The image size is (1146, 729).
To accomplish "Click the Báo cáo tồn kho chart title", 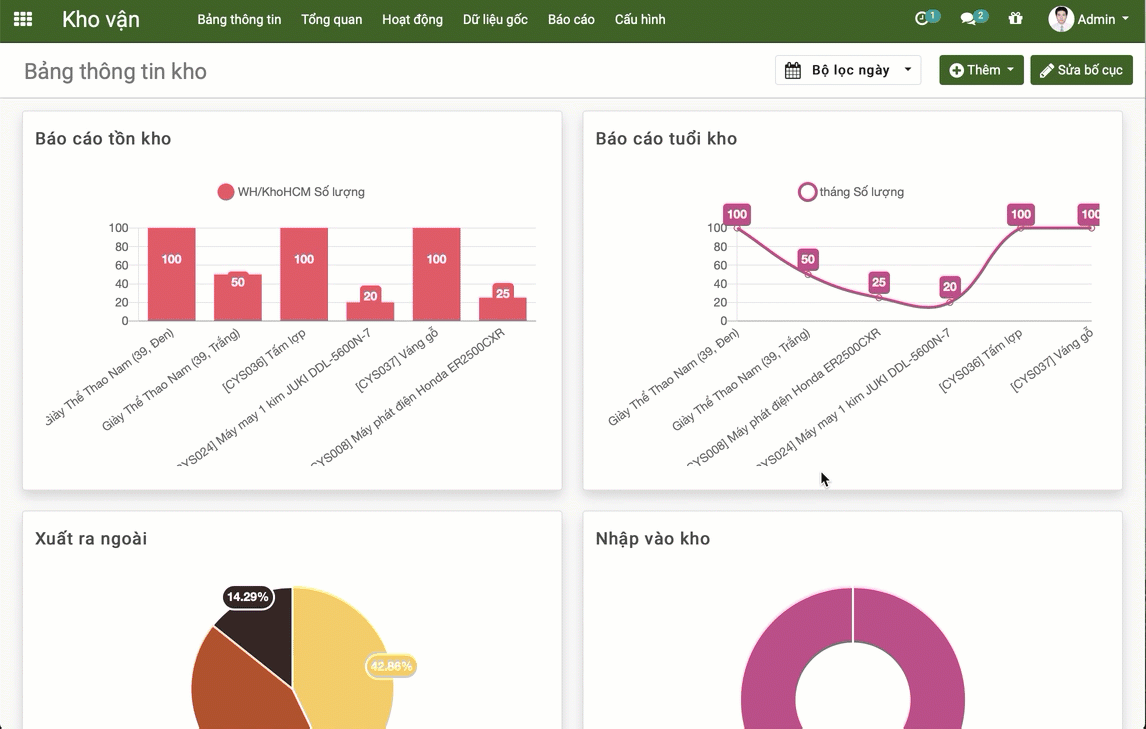I will click(x=103, y=139).
